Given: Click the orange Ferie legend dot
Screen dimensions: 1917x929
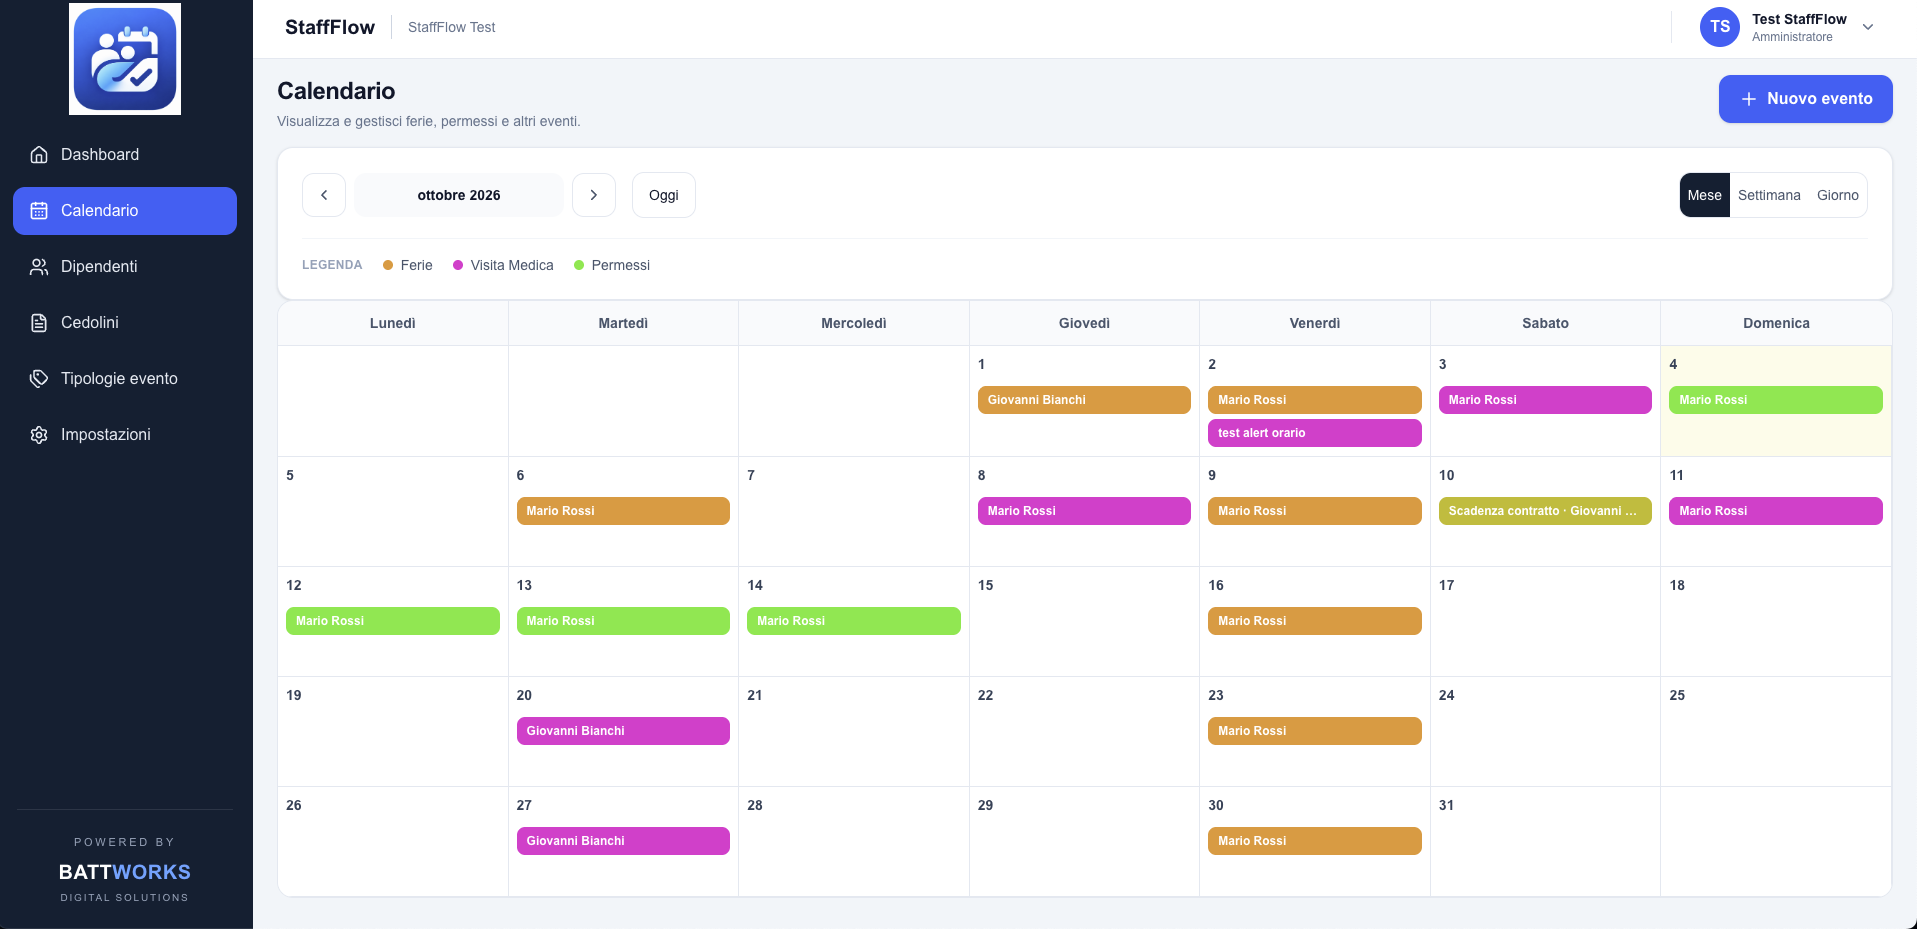Looking at the screenshot, I should (388, 265).
